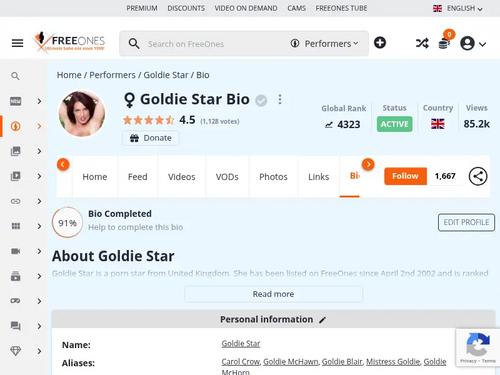Open the Performers search filter dropdown
This screenshot has width=500, height=375.
click(x=325, y=44)
